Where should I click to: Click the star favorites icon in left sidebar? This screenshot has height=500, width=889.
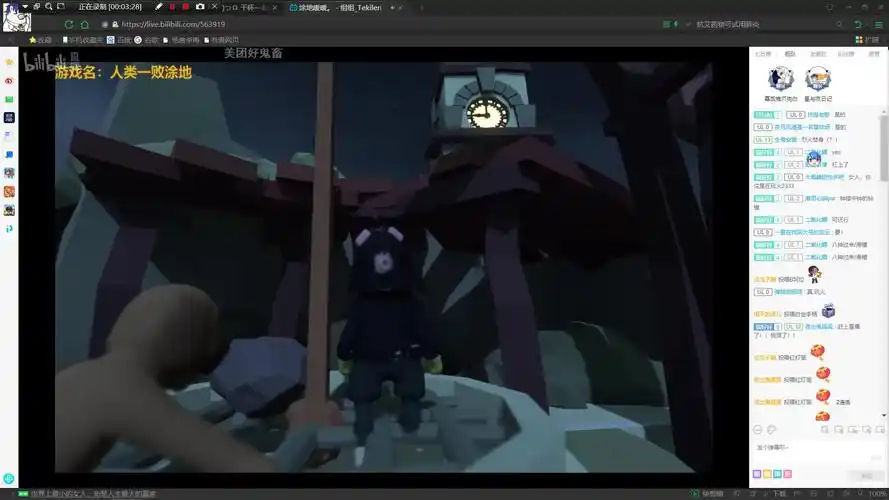tap(9, 62)
